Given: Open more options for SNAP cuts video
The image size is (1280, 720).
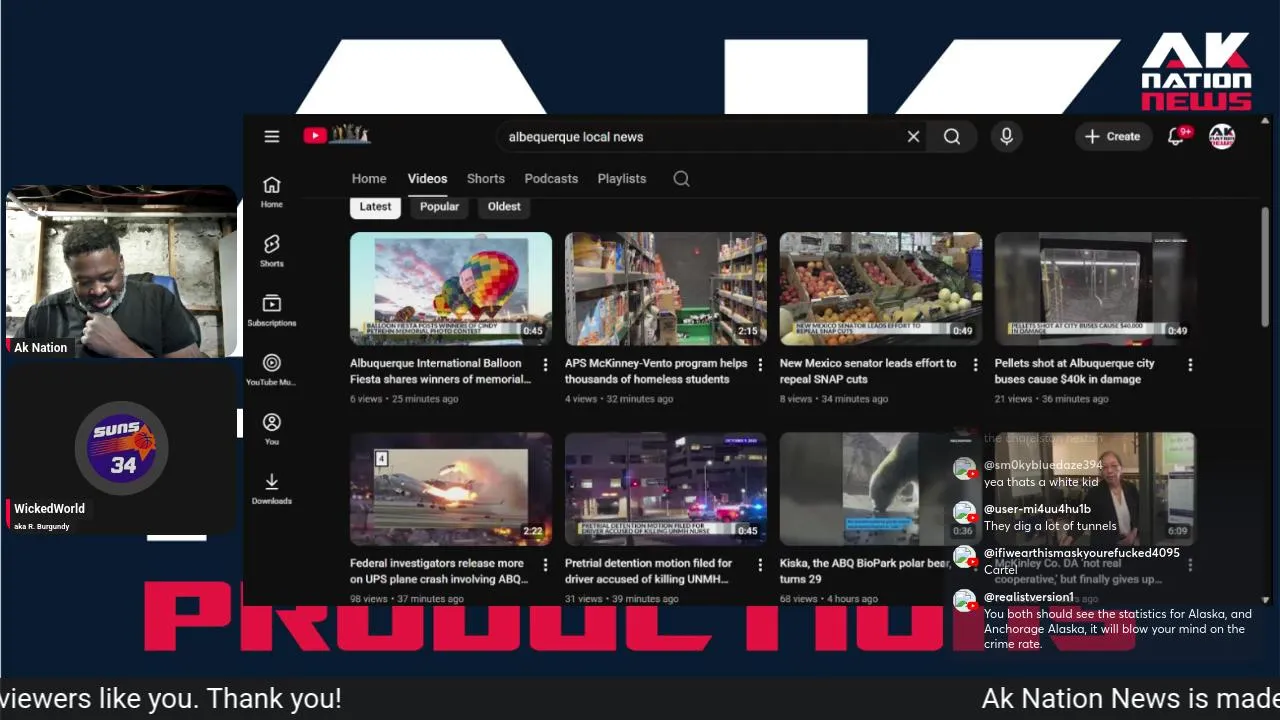Looking at the screenshot, I should [975, 365].
